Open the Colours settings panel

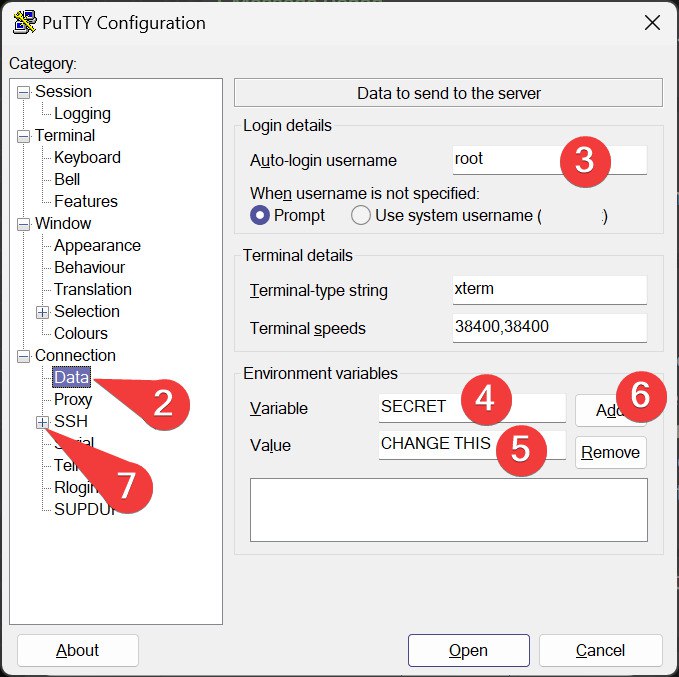pos(81,334)
